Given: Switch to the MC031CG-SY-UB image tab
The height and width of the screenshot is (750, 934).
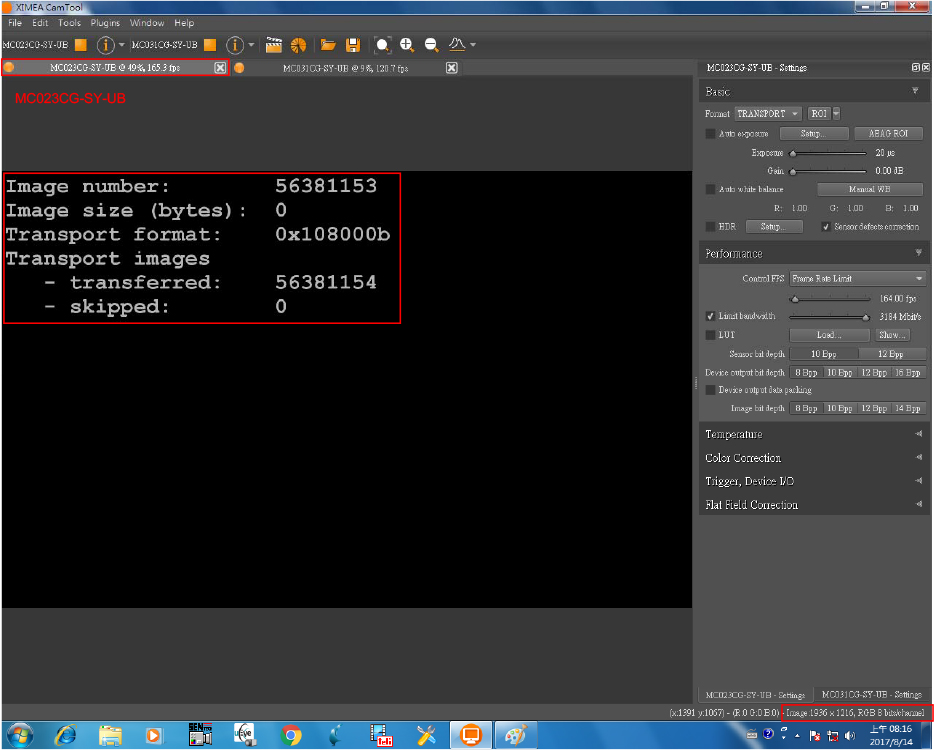Looking at the screenshot, I should tap(345, 68).
